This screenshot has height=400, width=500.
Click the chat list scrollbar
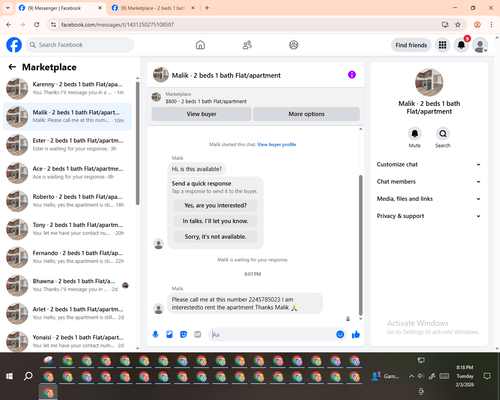138,143
